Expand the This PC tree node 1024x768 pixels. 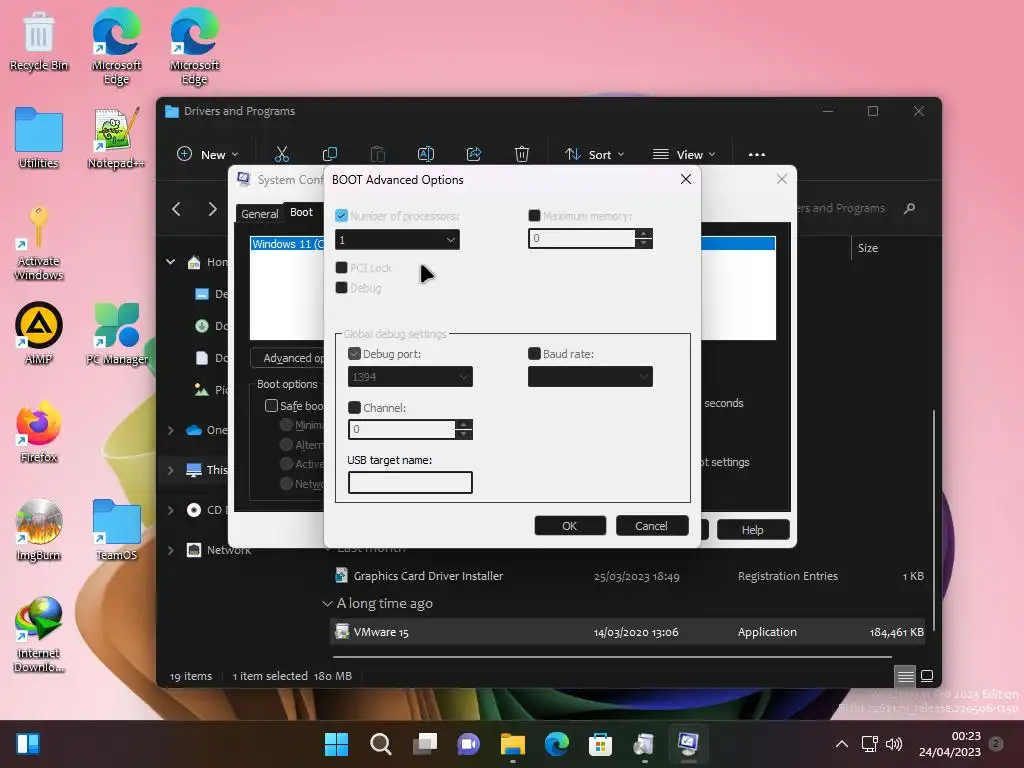coord(170,470)
